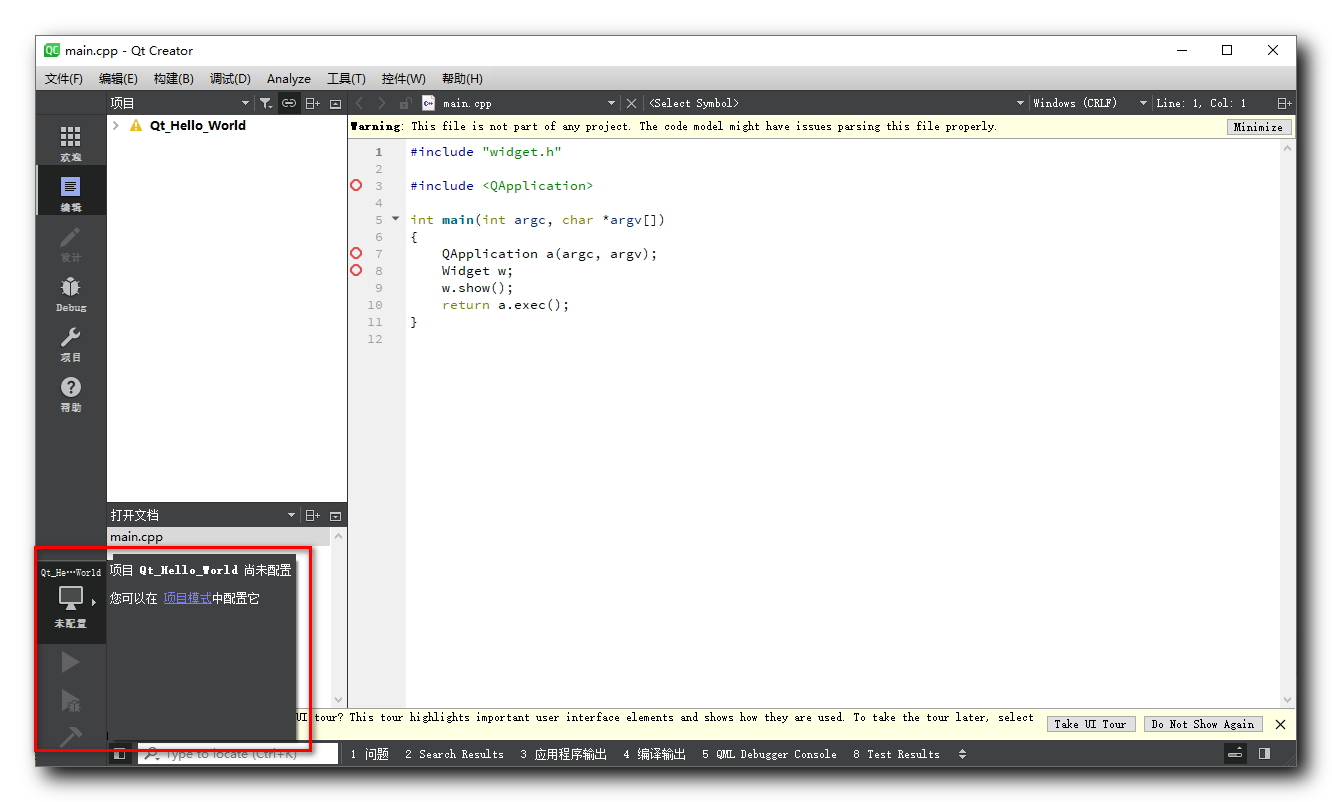Open the Debug mode bug icon

[x=70, y=287]
